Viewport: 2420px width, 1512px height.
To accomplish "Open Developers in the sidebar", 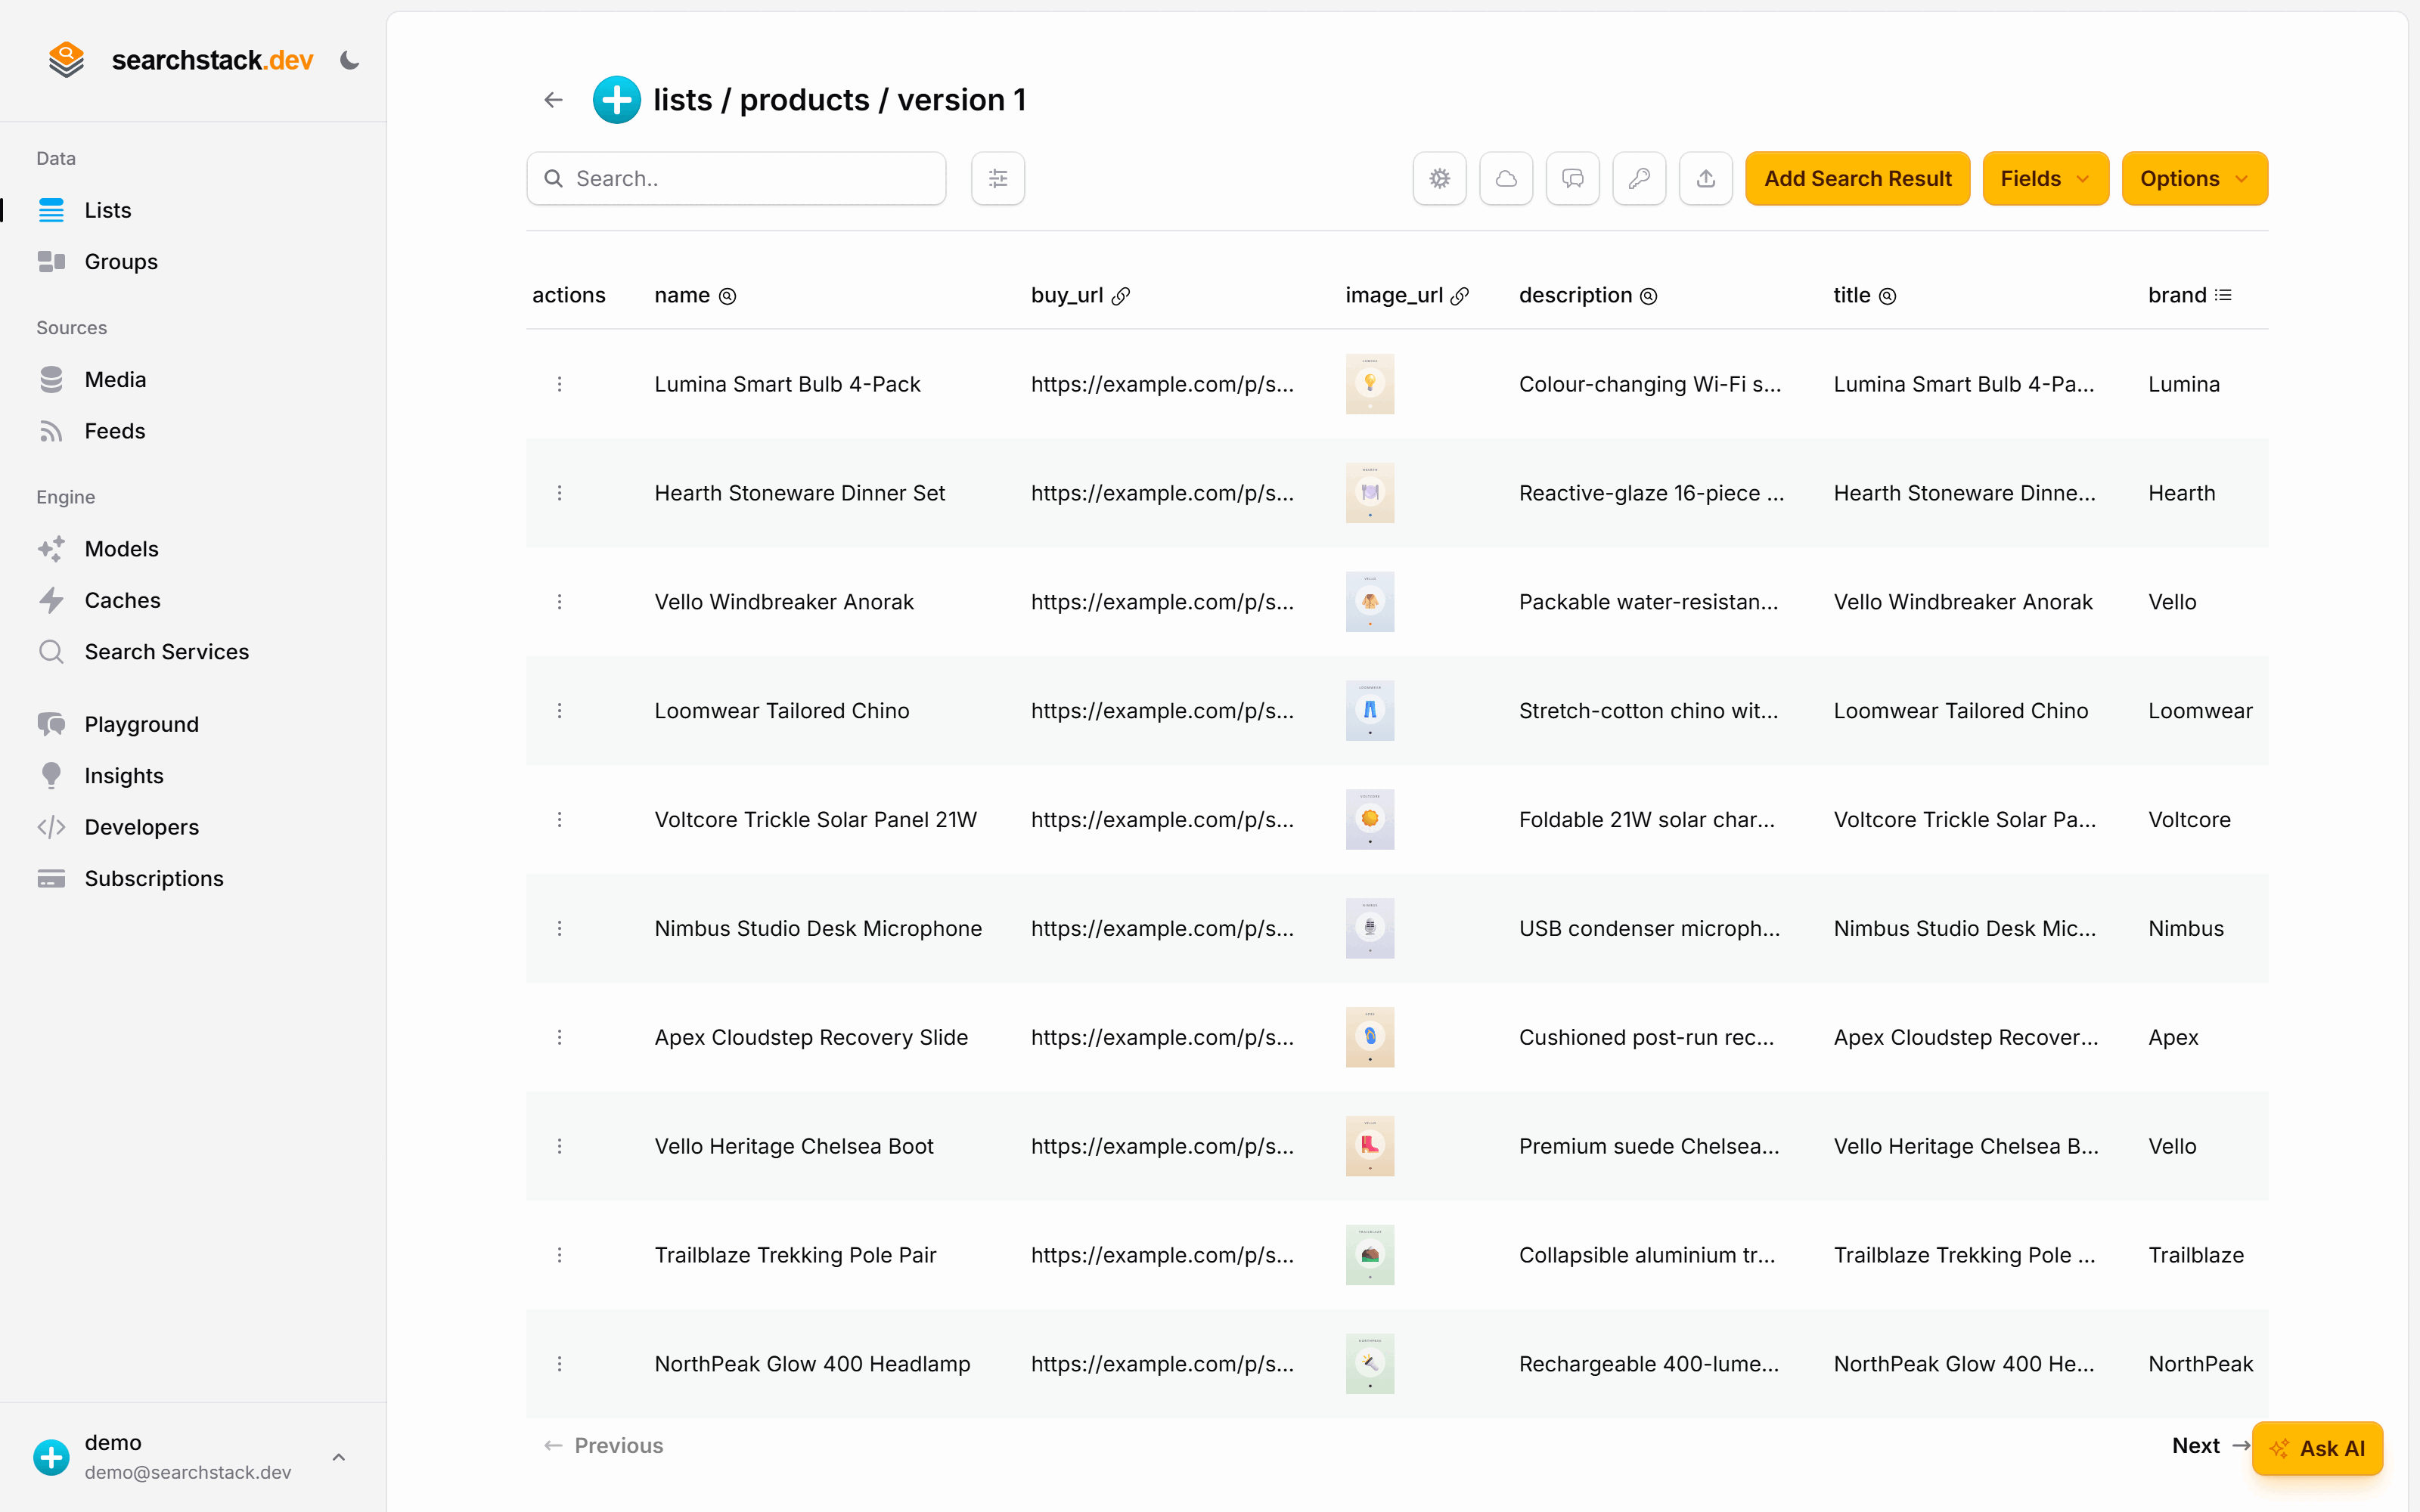I will pyautogui.click(x=141, y=827).
